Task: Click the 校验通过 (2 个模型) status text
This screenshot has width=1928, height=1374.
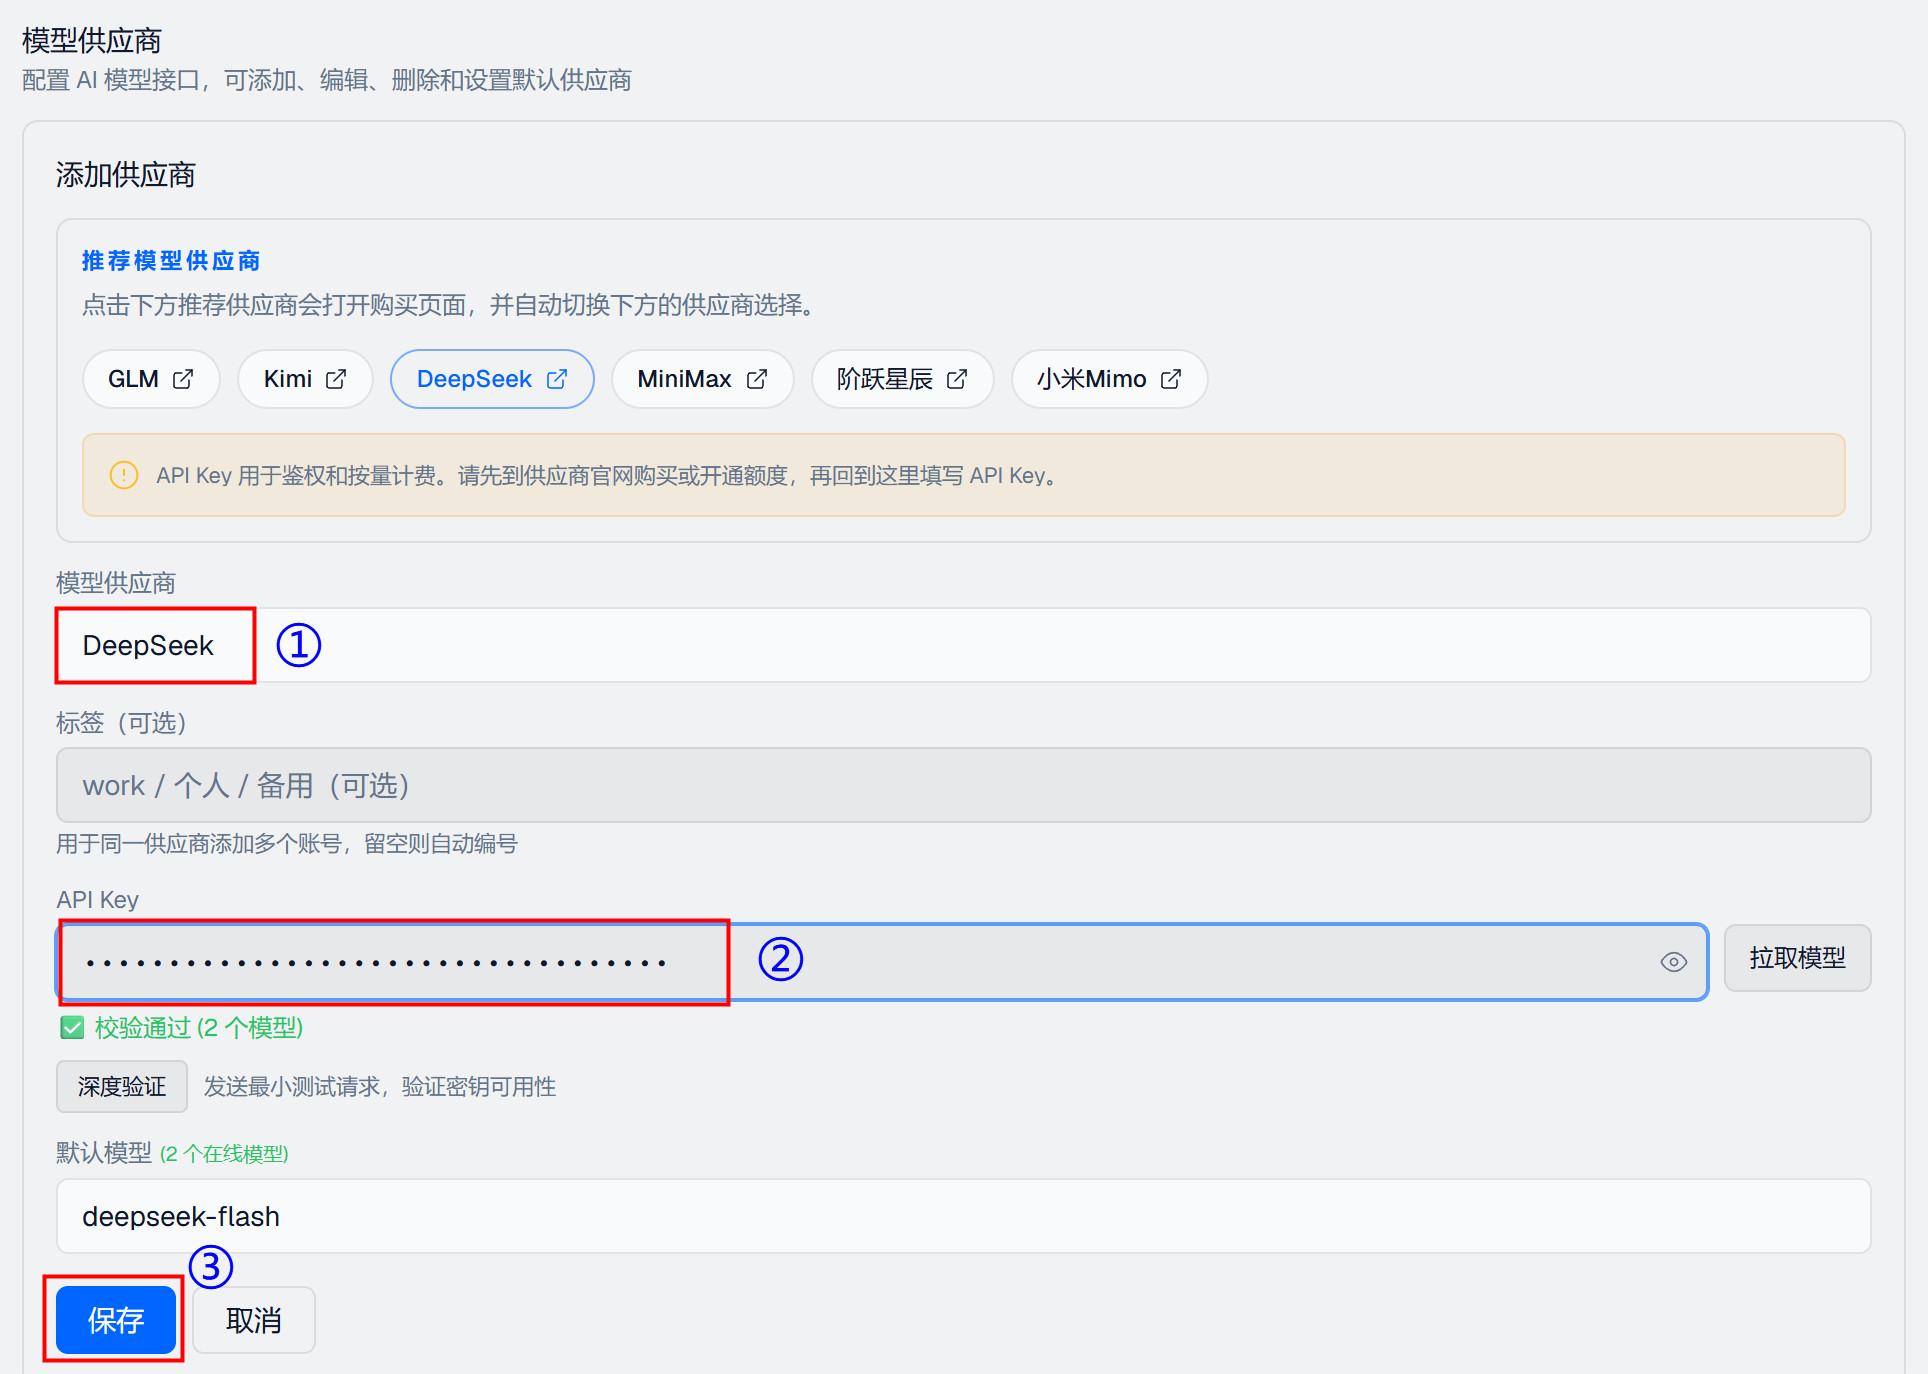Action: tap(199, 1027)
